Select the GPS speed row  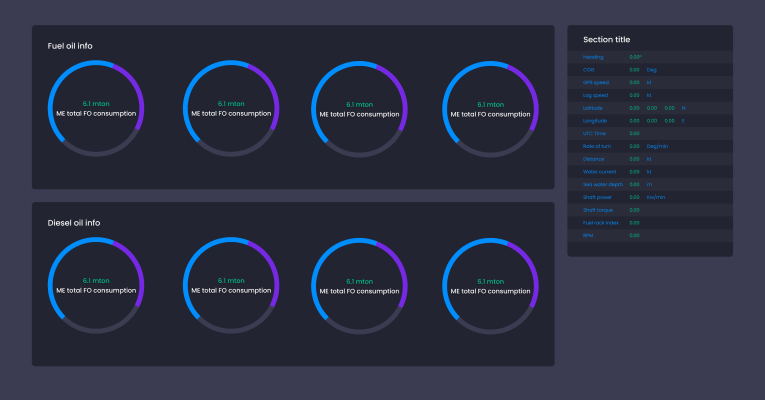click(649, 83)
